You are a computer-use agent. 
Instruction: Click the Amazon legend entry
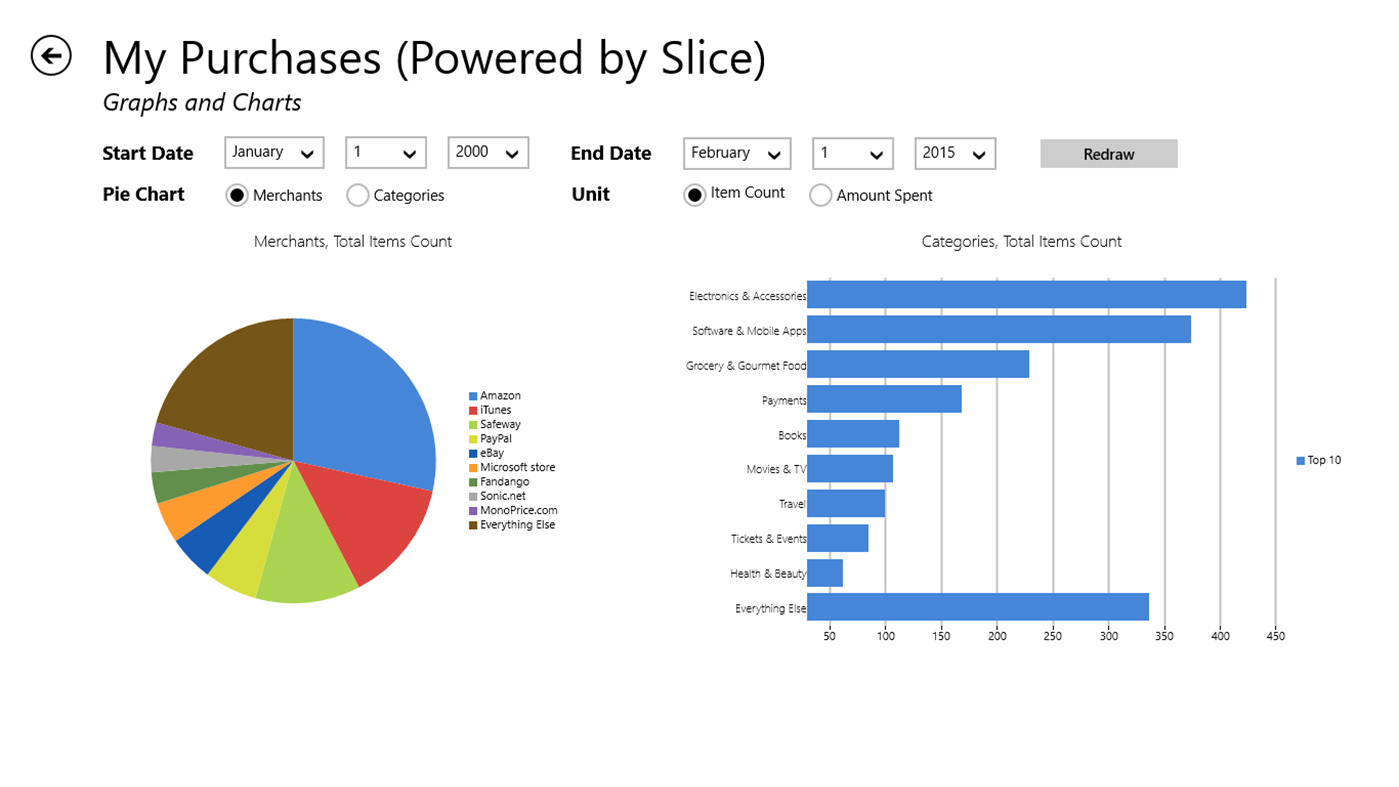(x=495, y=395)
